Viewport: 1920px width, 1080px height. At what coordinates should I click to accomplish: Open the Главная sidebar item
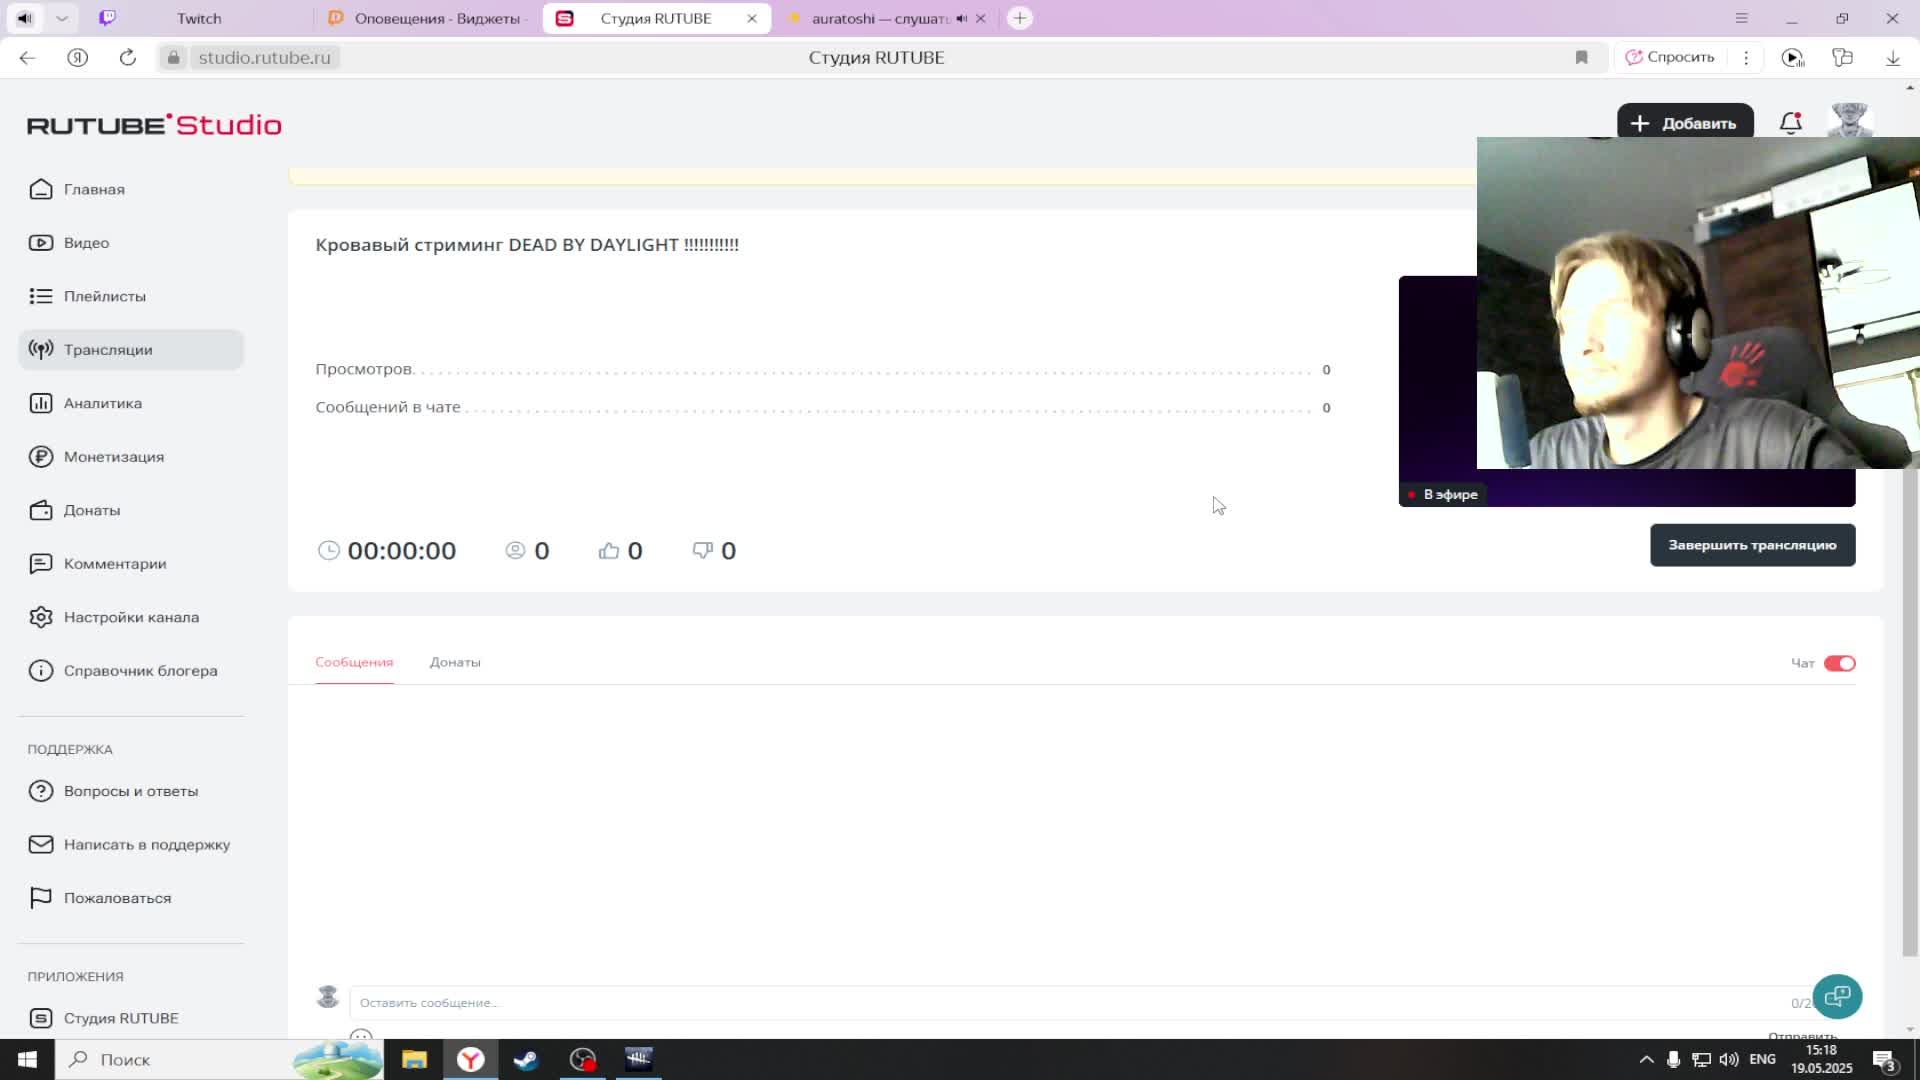[x=94, y=189]
